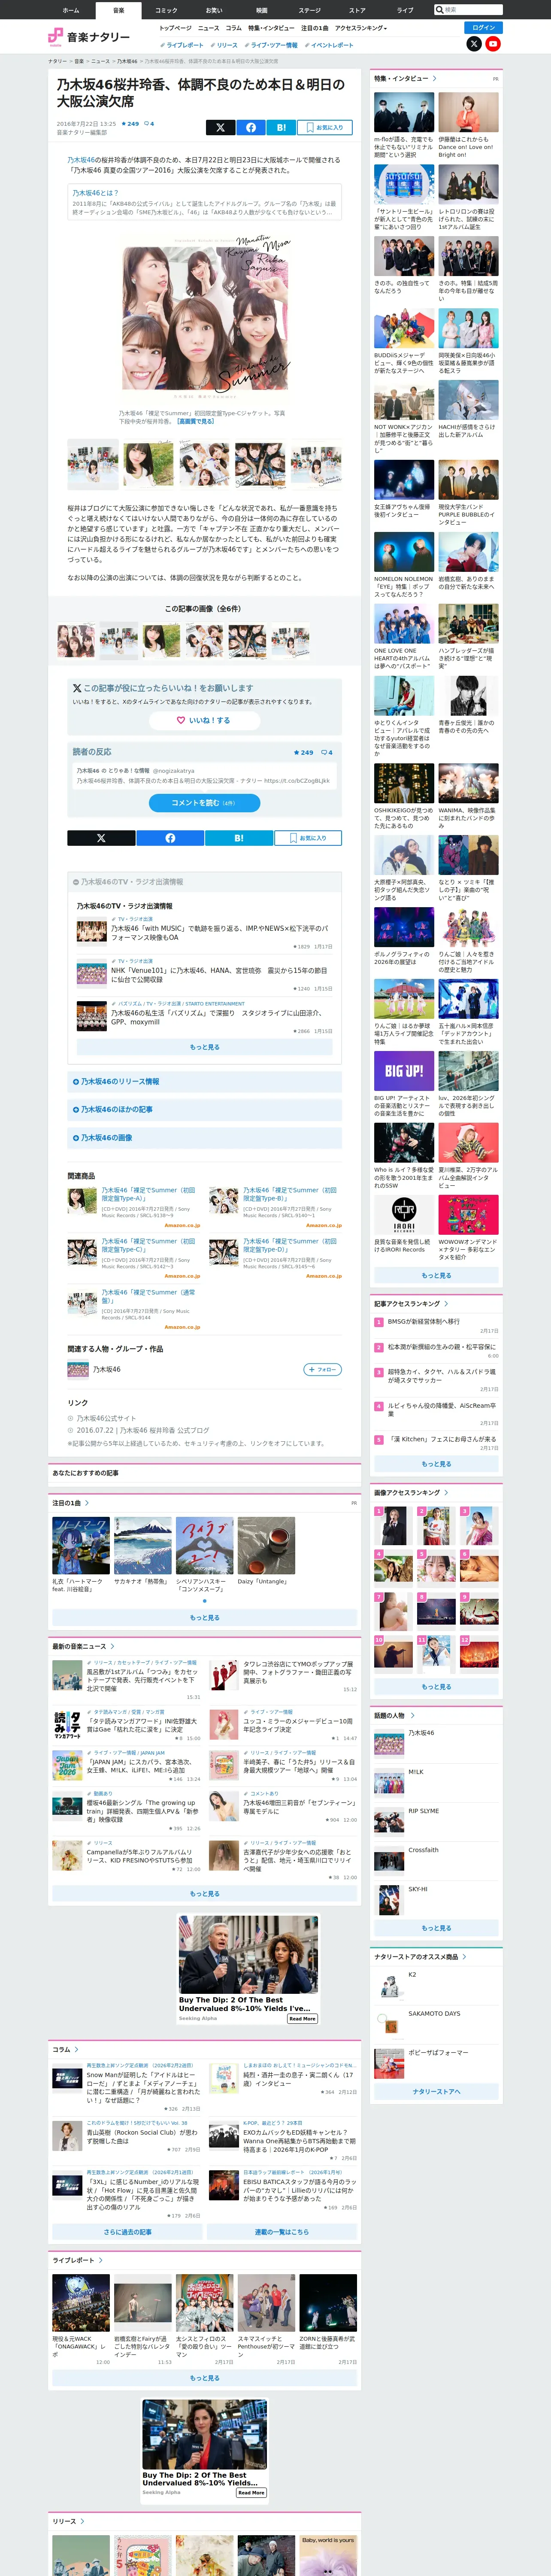551x2576 pixels.
Task: Switch to the お笑い tab
Action: point(214,10)
